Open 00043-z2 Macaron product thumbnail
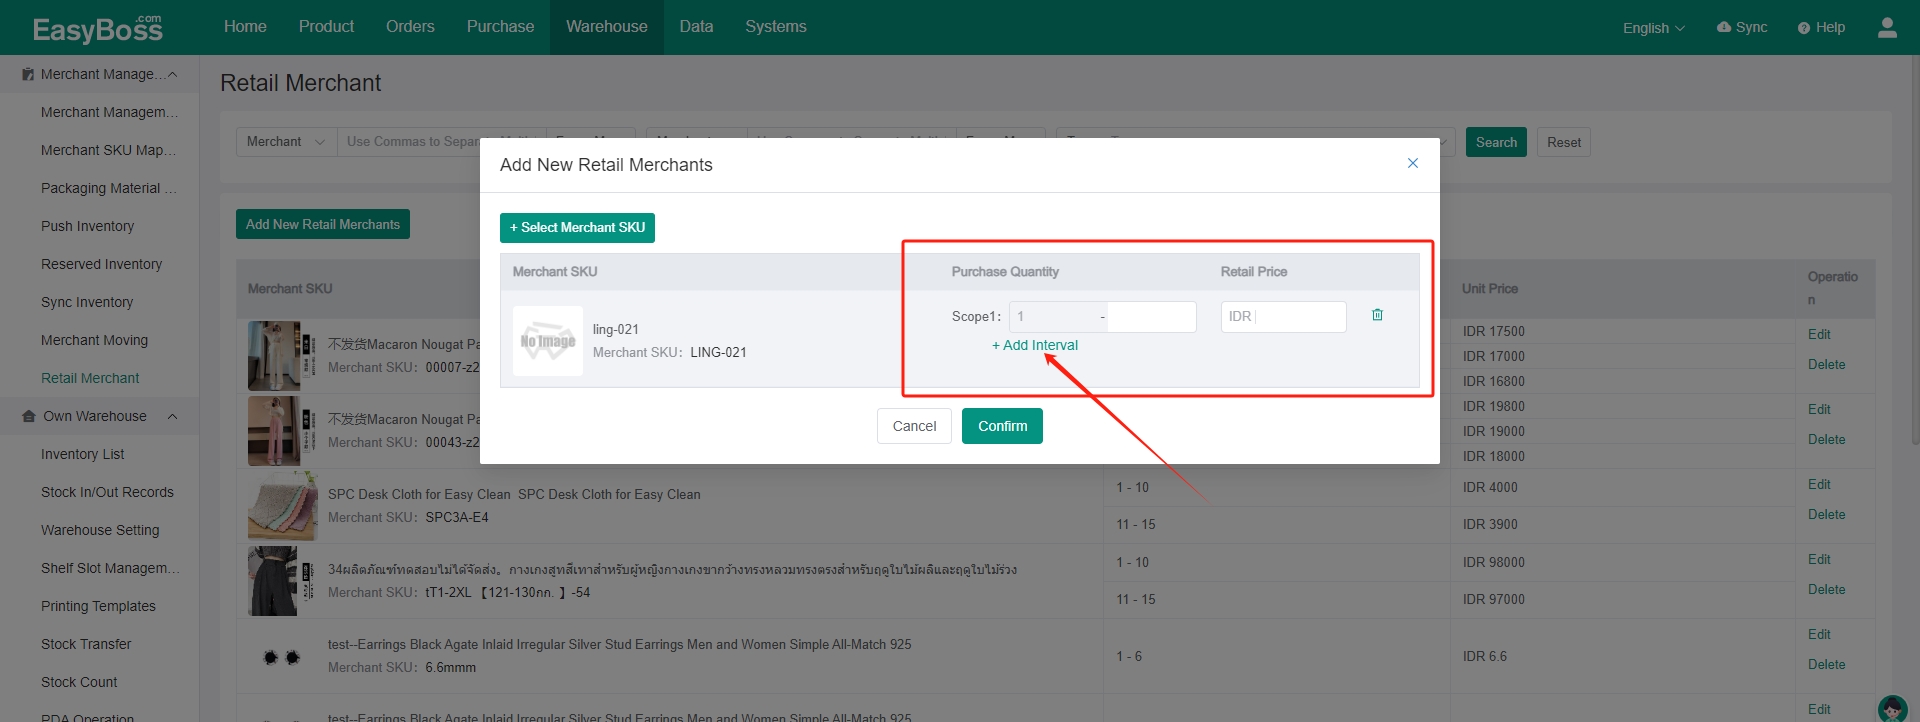This screenshot has height=722, width=1920. point(282,430)
